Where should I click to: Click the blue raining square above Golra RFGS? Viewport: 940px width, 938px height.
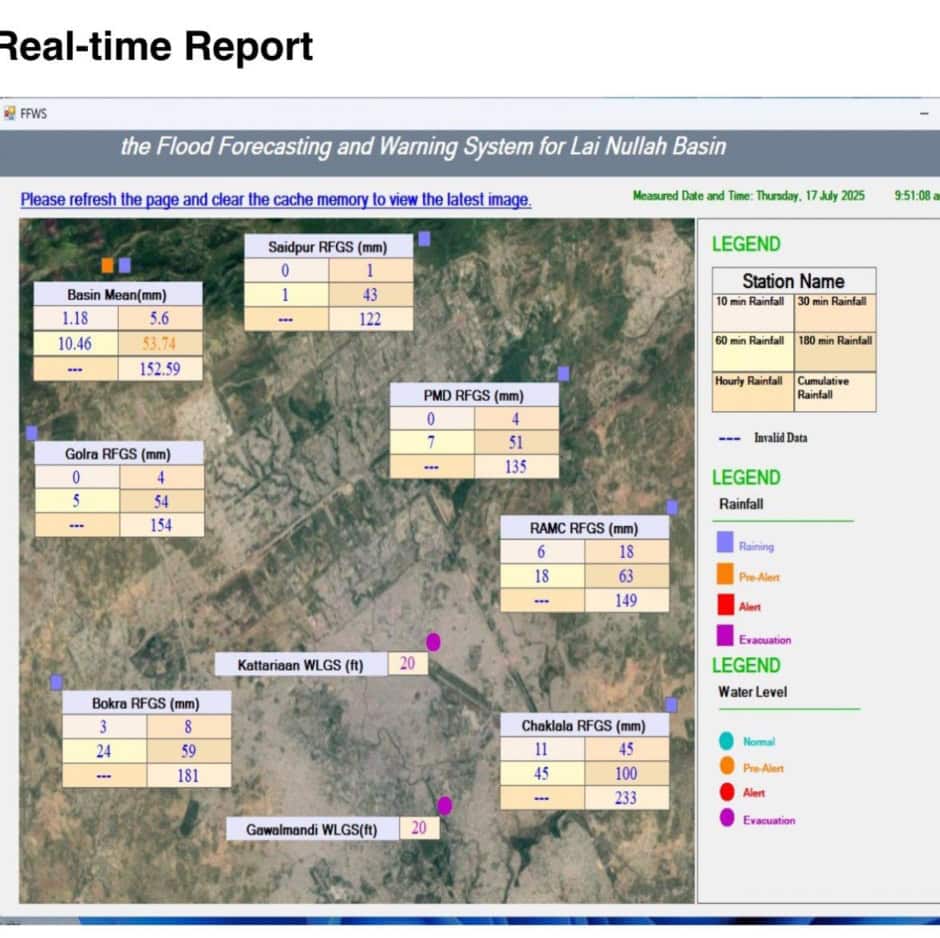pyautogui.click(x=31, y=432)
